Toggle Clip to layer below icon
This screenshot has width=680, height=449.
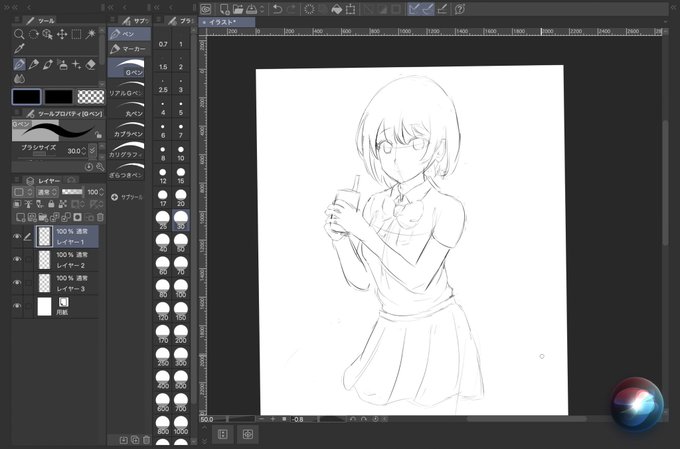click(17, 204)
